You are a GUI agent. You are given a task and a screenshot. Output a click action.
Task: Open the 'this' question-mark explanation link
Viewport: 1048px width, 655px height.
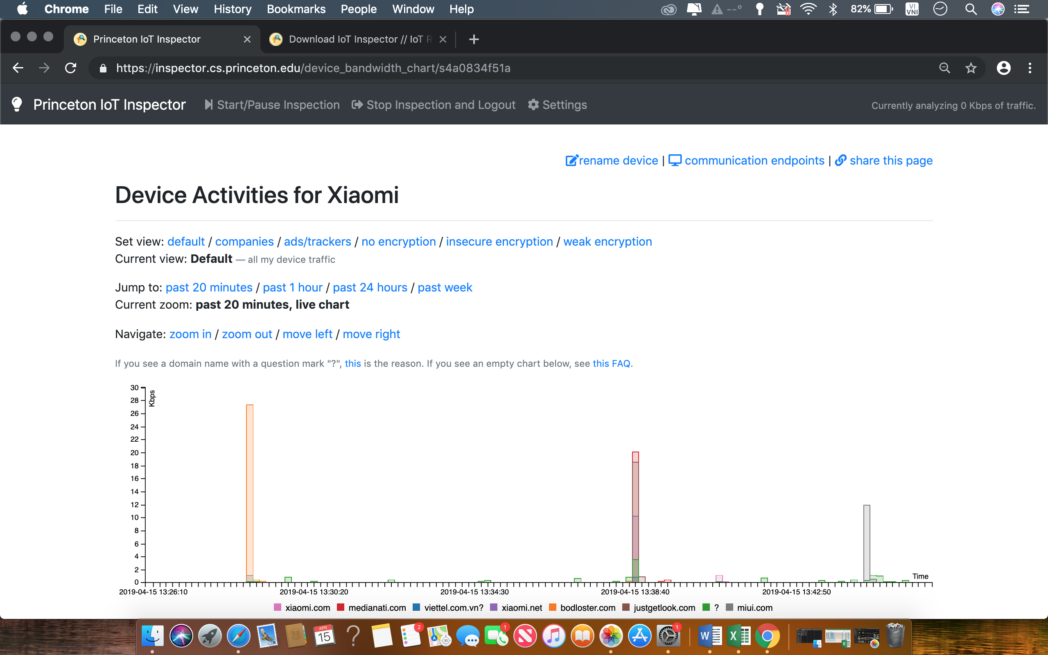[x=353, y=364]
